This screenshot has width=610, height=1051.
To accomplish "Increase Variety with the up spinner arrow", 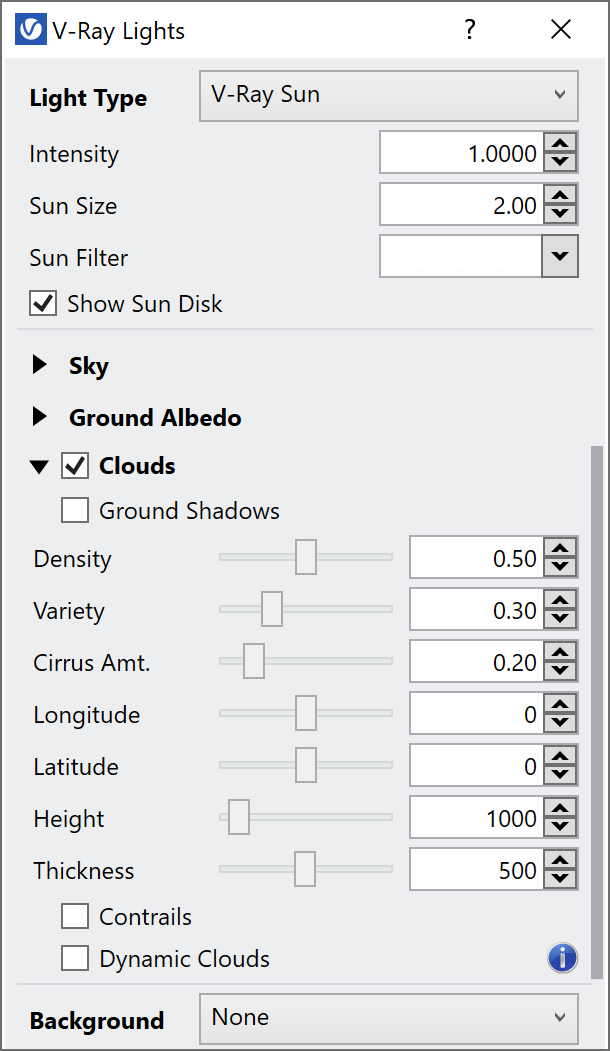I will pos(560,600).
